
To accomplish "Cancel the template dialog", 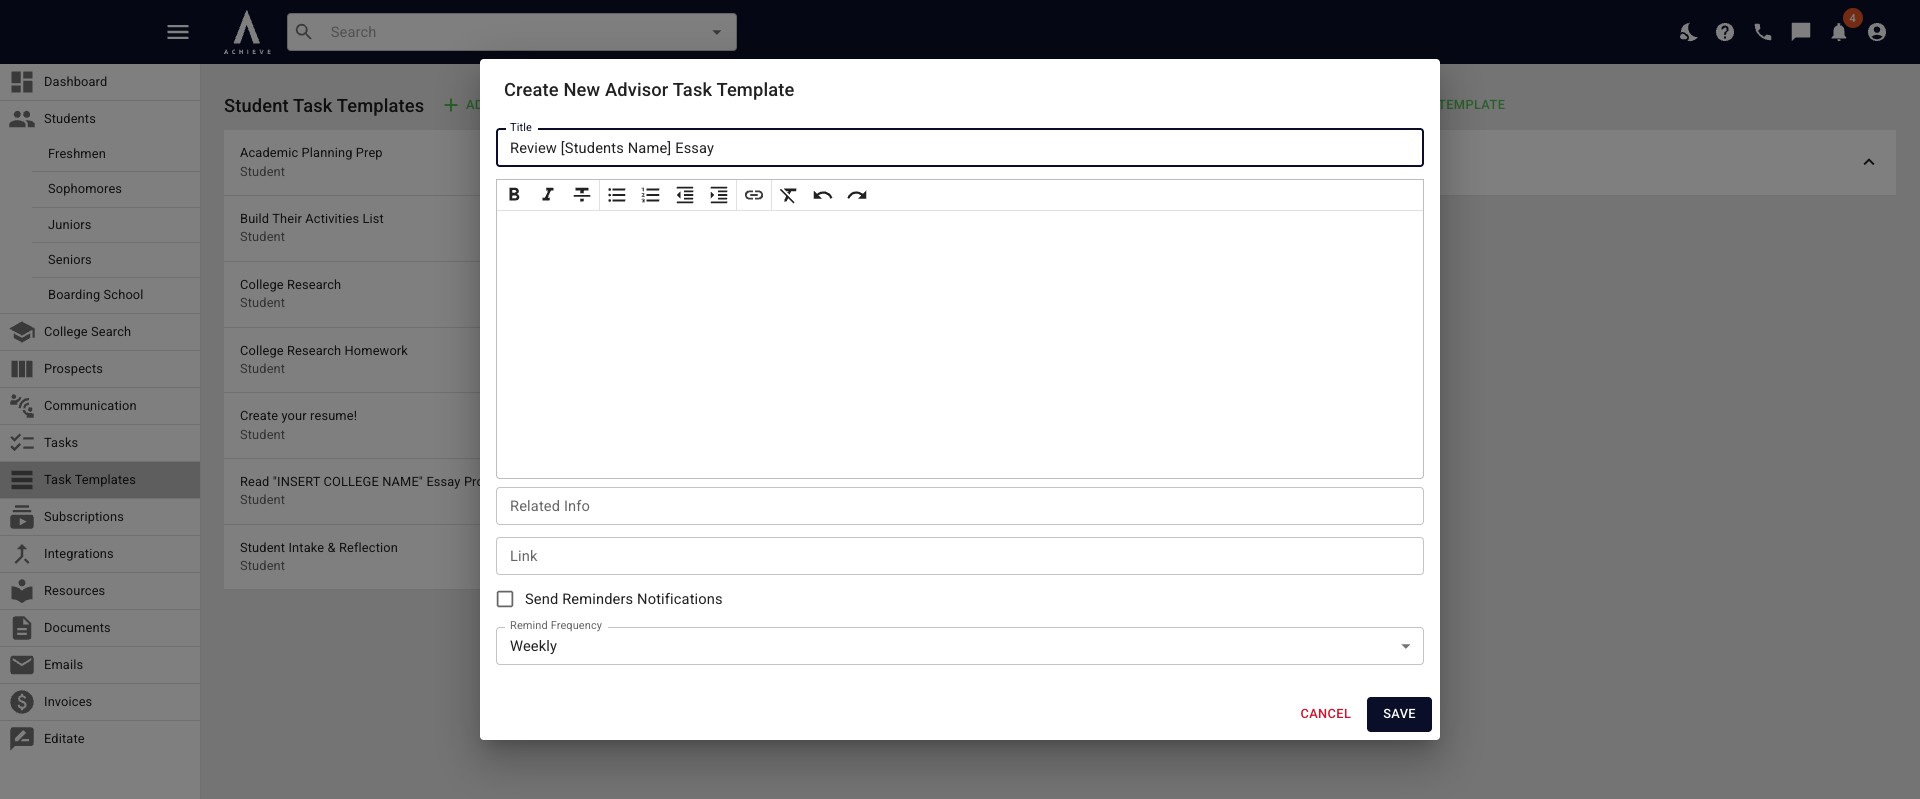I will (1325, 714).
